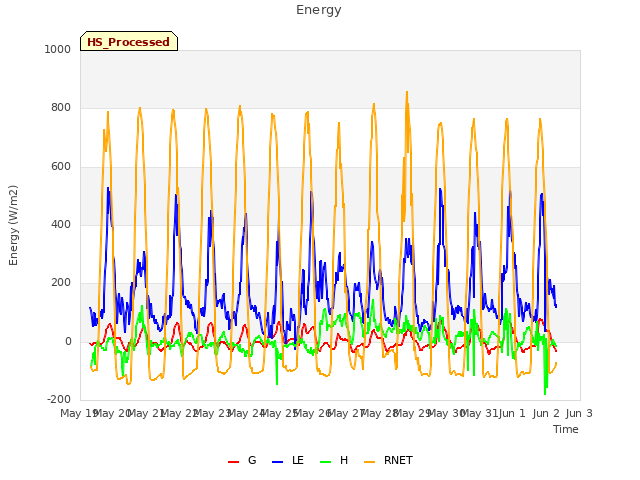
Task: Click the Jun 2 x-axis label
Action: tap(546, 413)
